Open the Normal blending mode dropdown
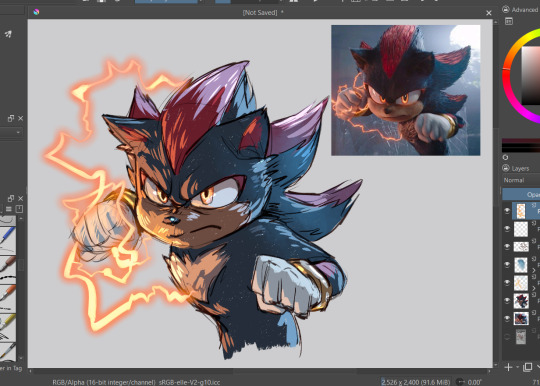Image resolution: width=540 pixels, height=386 pixels. 521,180
